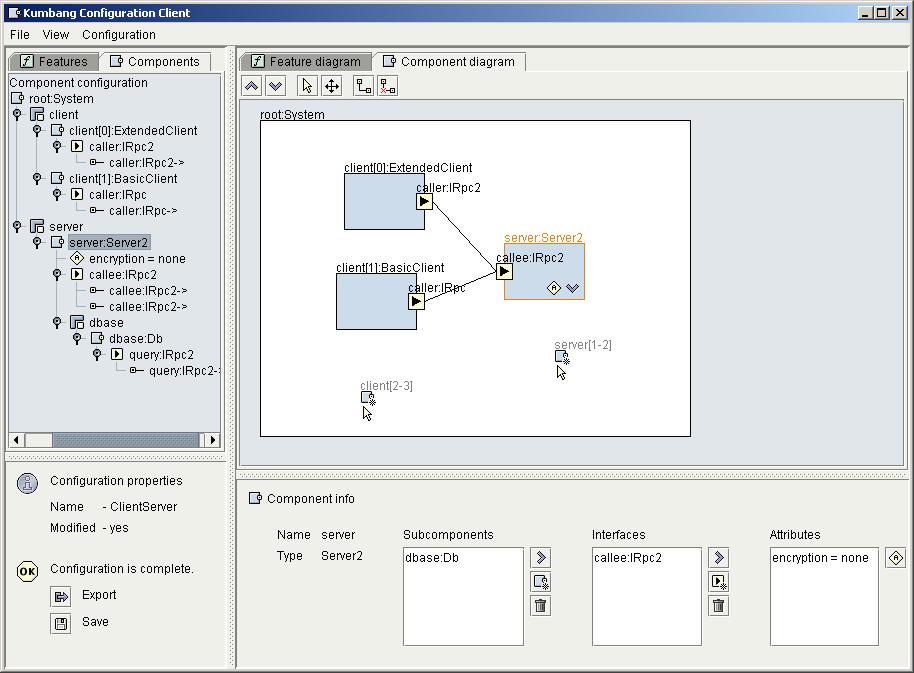Select server:Server2 box in diagram
Screen dimensions: 914x673
(544, 272)
